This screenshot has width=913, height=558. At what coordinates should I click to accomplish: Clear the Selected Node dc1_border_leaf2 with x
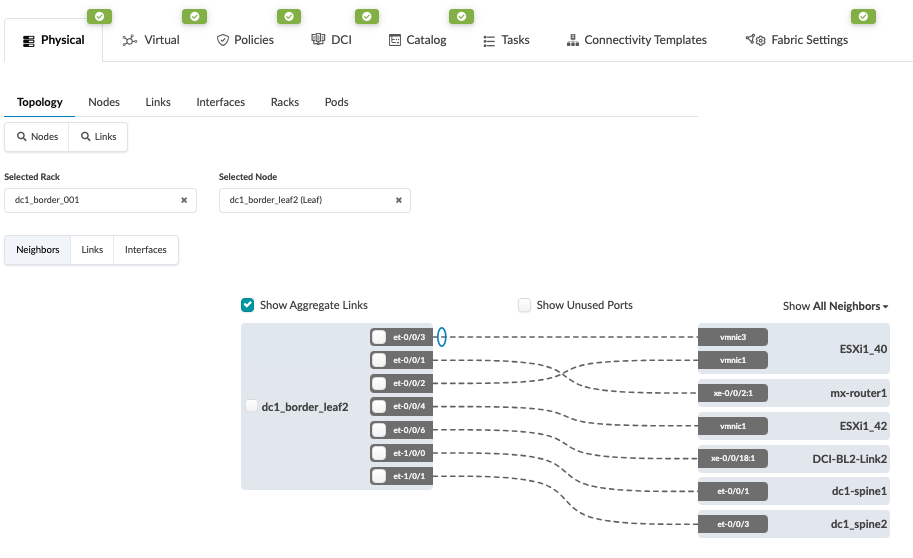tap(399, 200)
